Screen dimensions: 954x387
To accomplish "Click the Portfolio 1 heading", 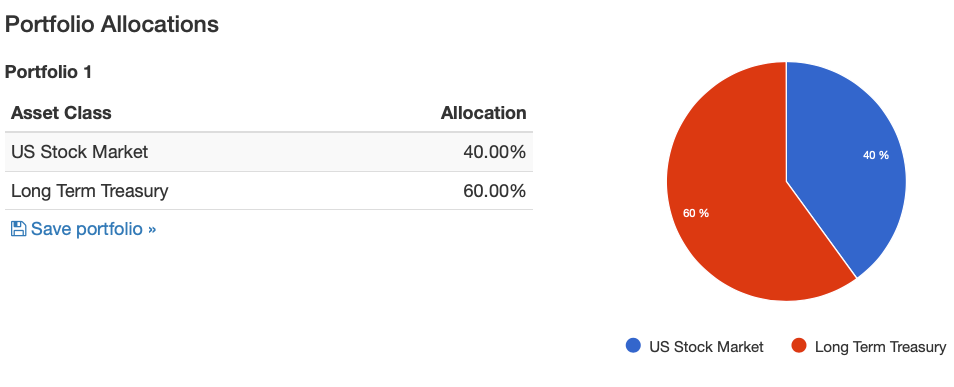I will point(48,72).
